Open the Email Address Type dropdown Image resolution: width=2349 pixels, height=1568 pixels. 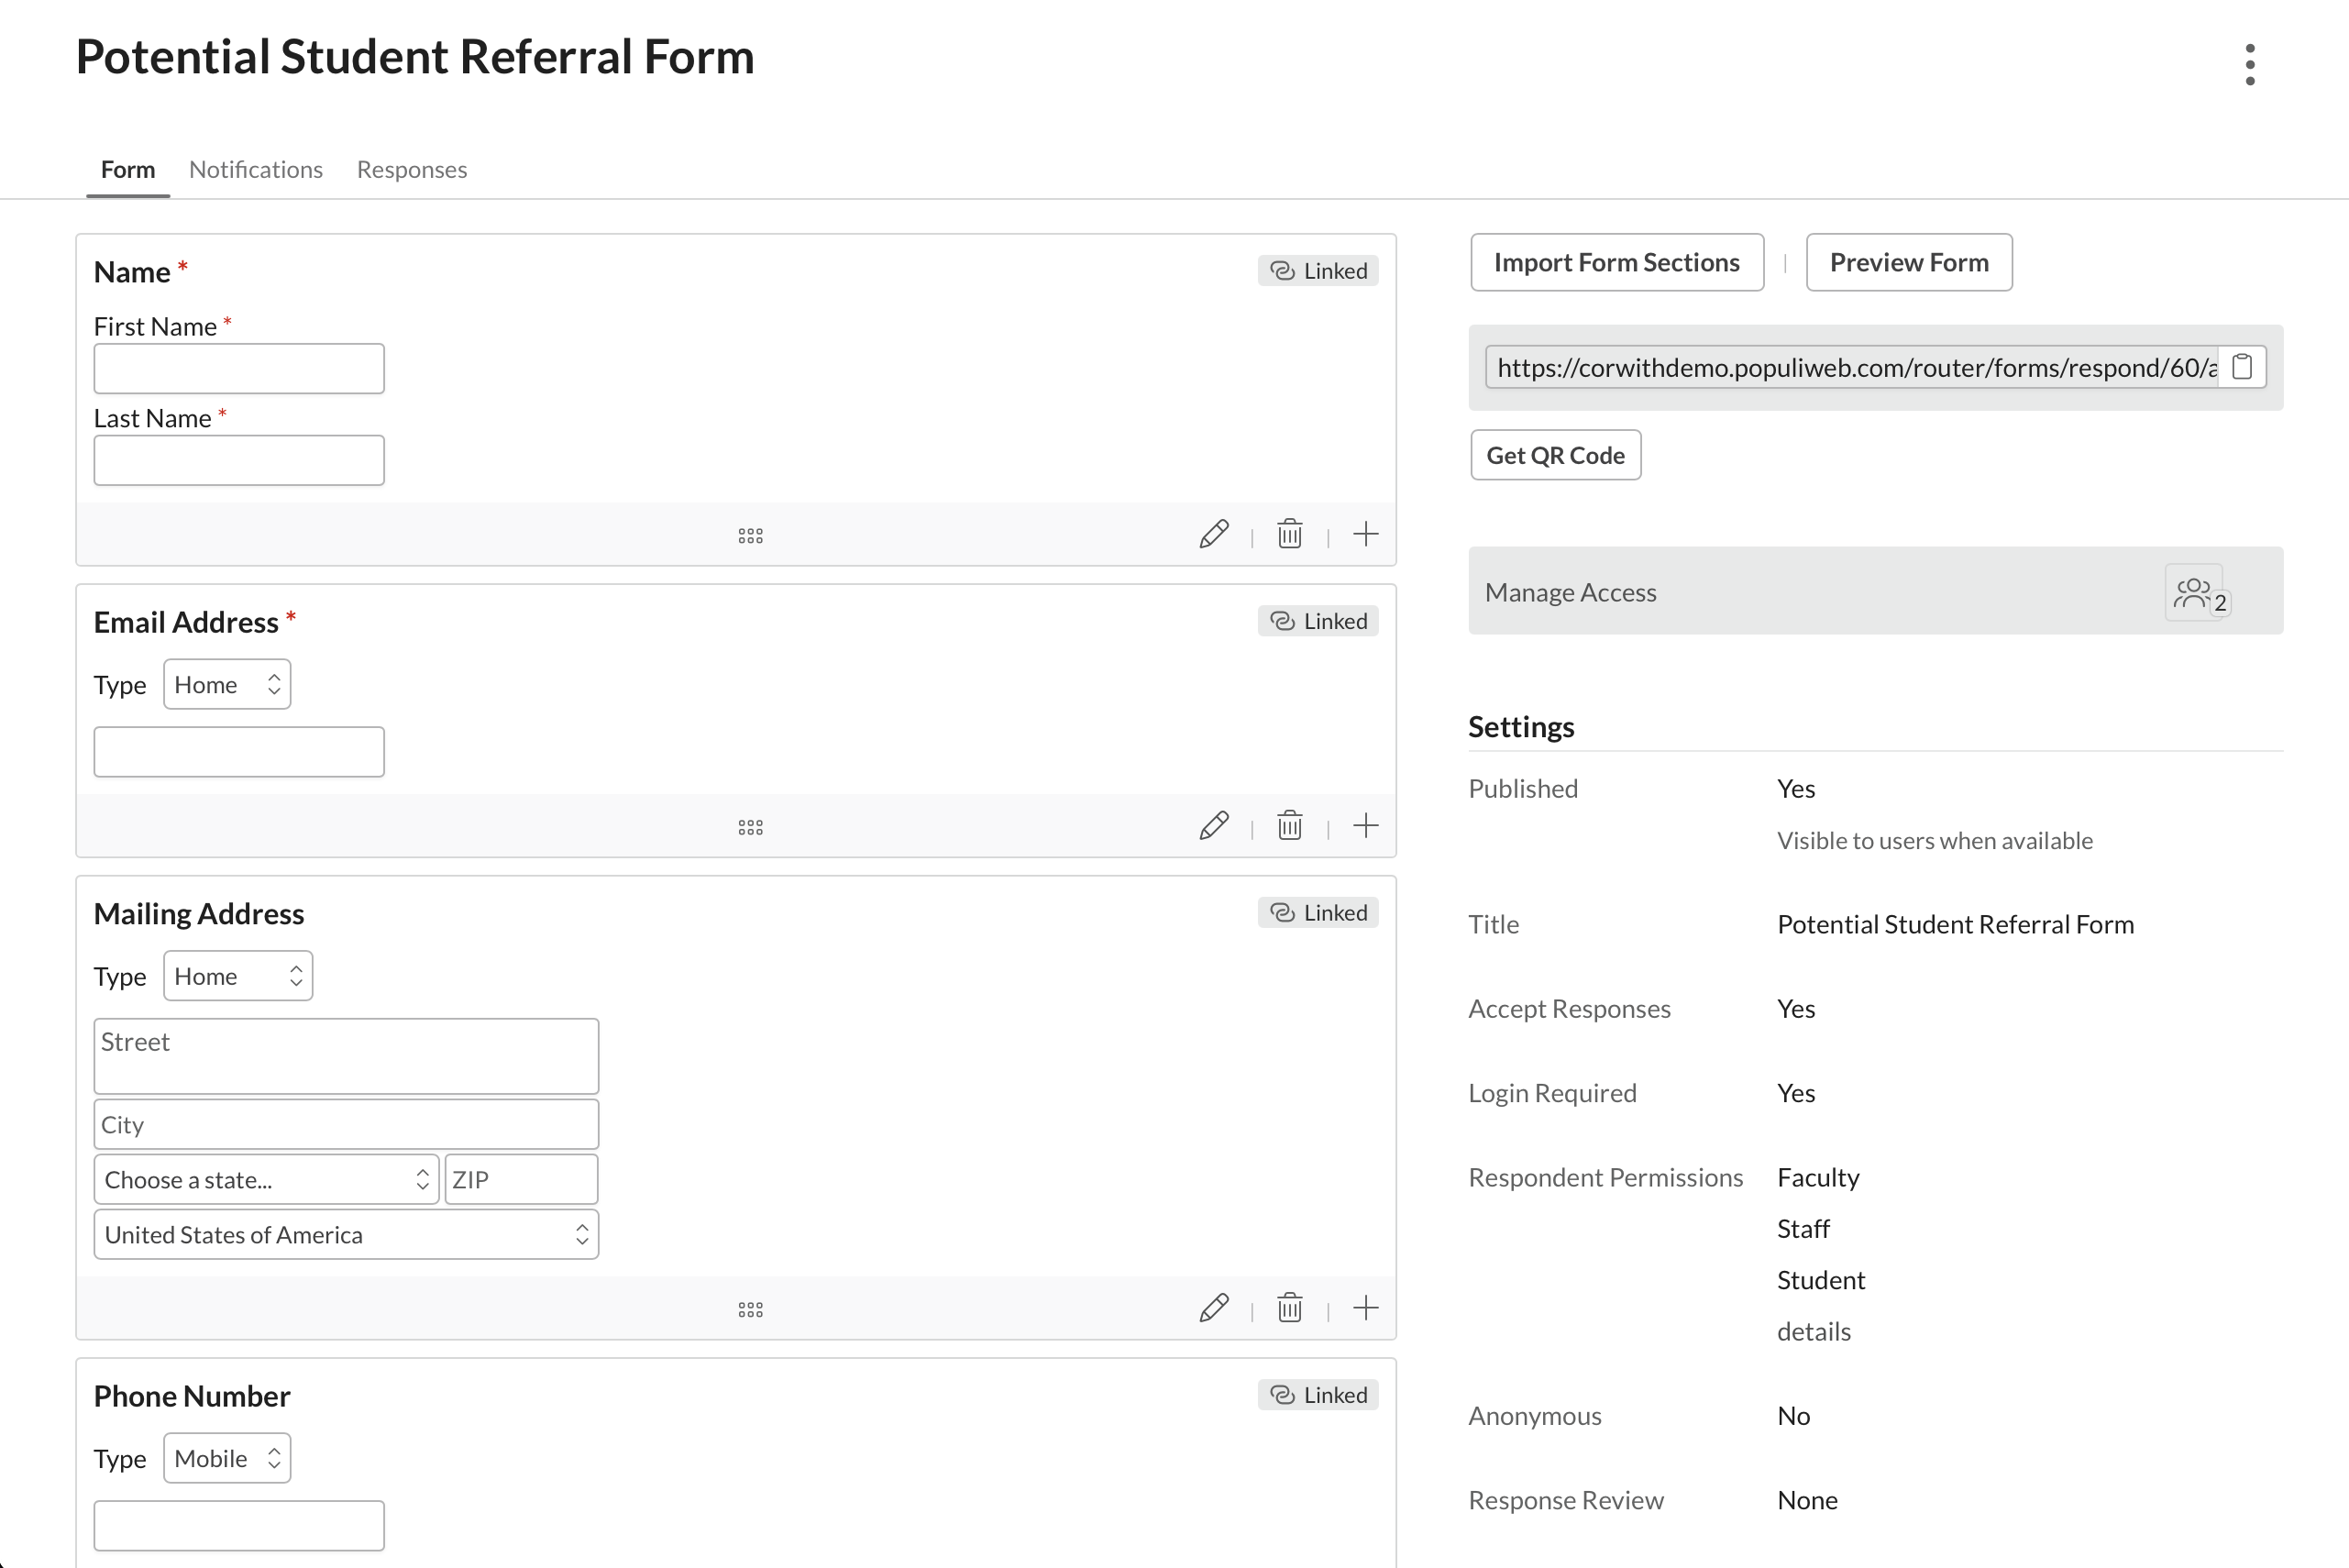(226, 684)
